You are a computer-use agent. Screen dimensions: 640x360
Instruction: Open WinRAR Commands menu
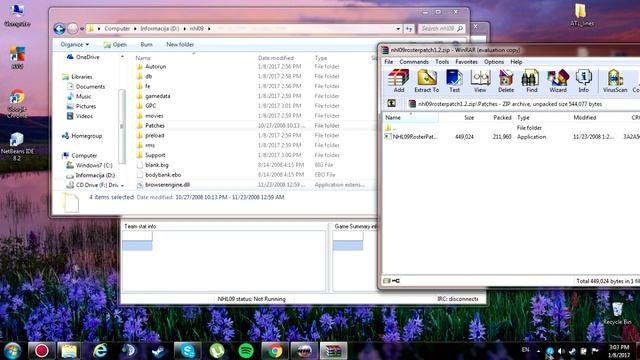pyautogui.click(x=414, y=62)
